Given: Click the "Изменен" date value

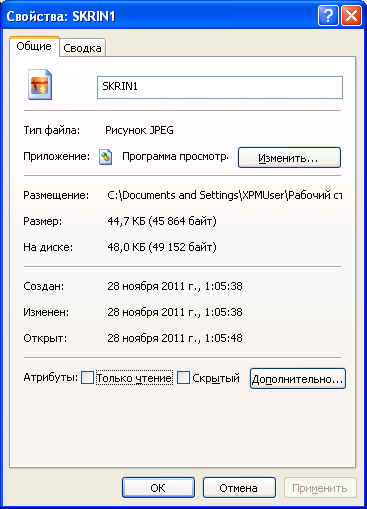Looking at the screenshot, I should point(175,312).
